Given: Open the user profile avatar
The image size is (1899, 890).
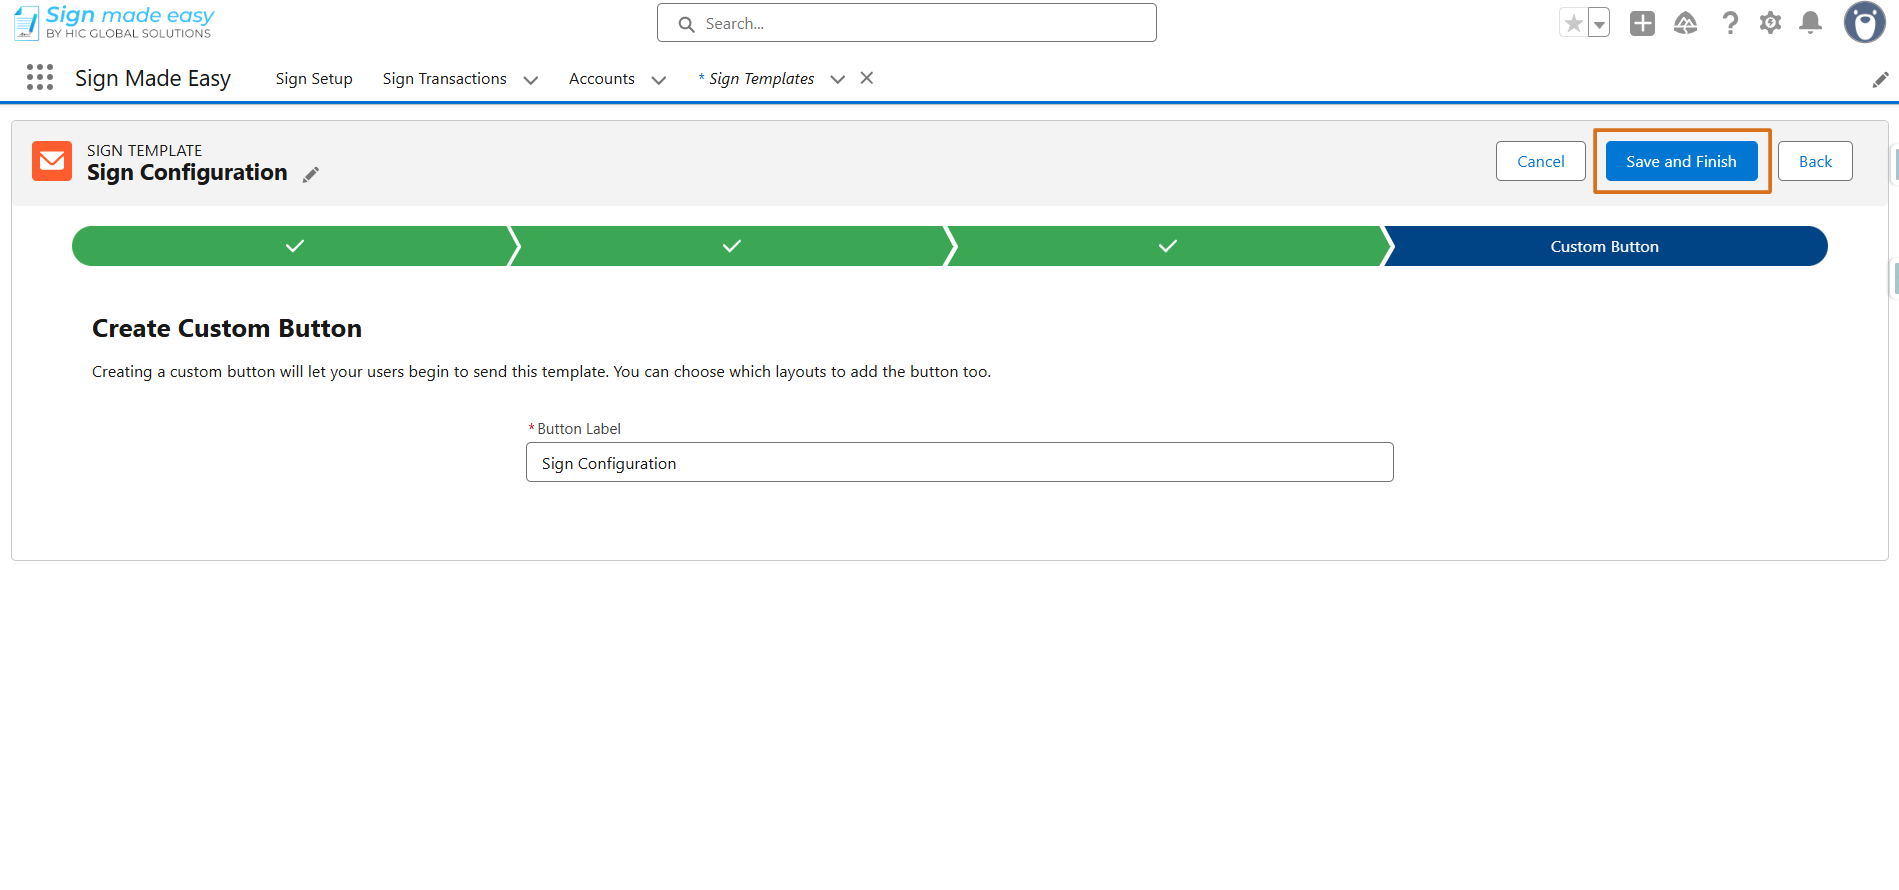Looking at the screenshot, I should (x=1864, y=23).
